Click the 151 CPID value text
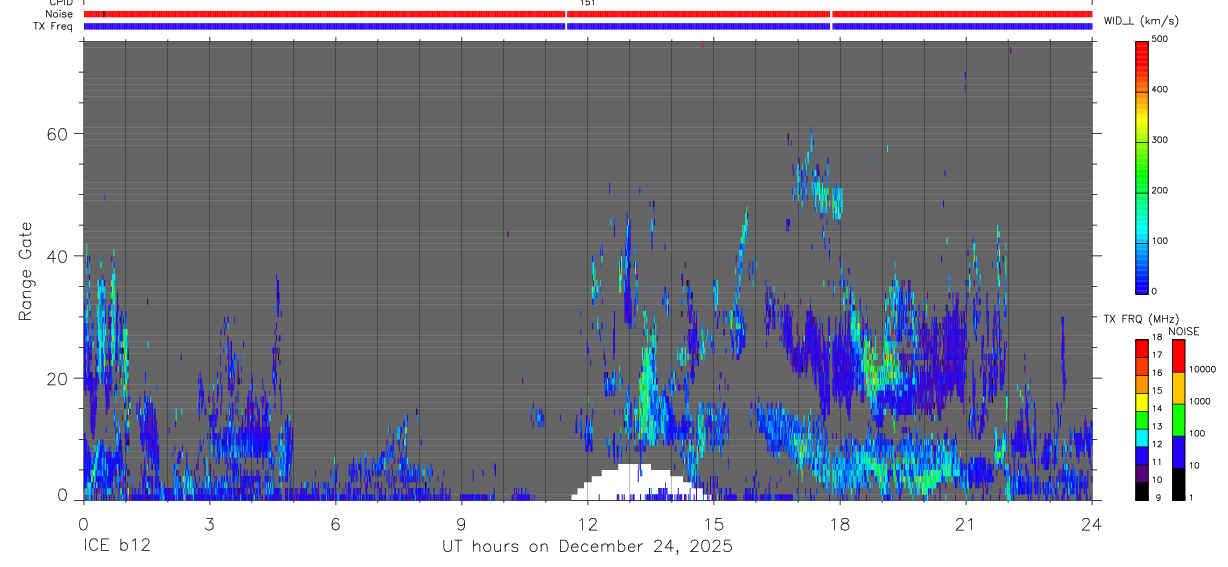 click(588, 4)
